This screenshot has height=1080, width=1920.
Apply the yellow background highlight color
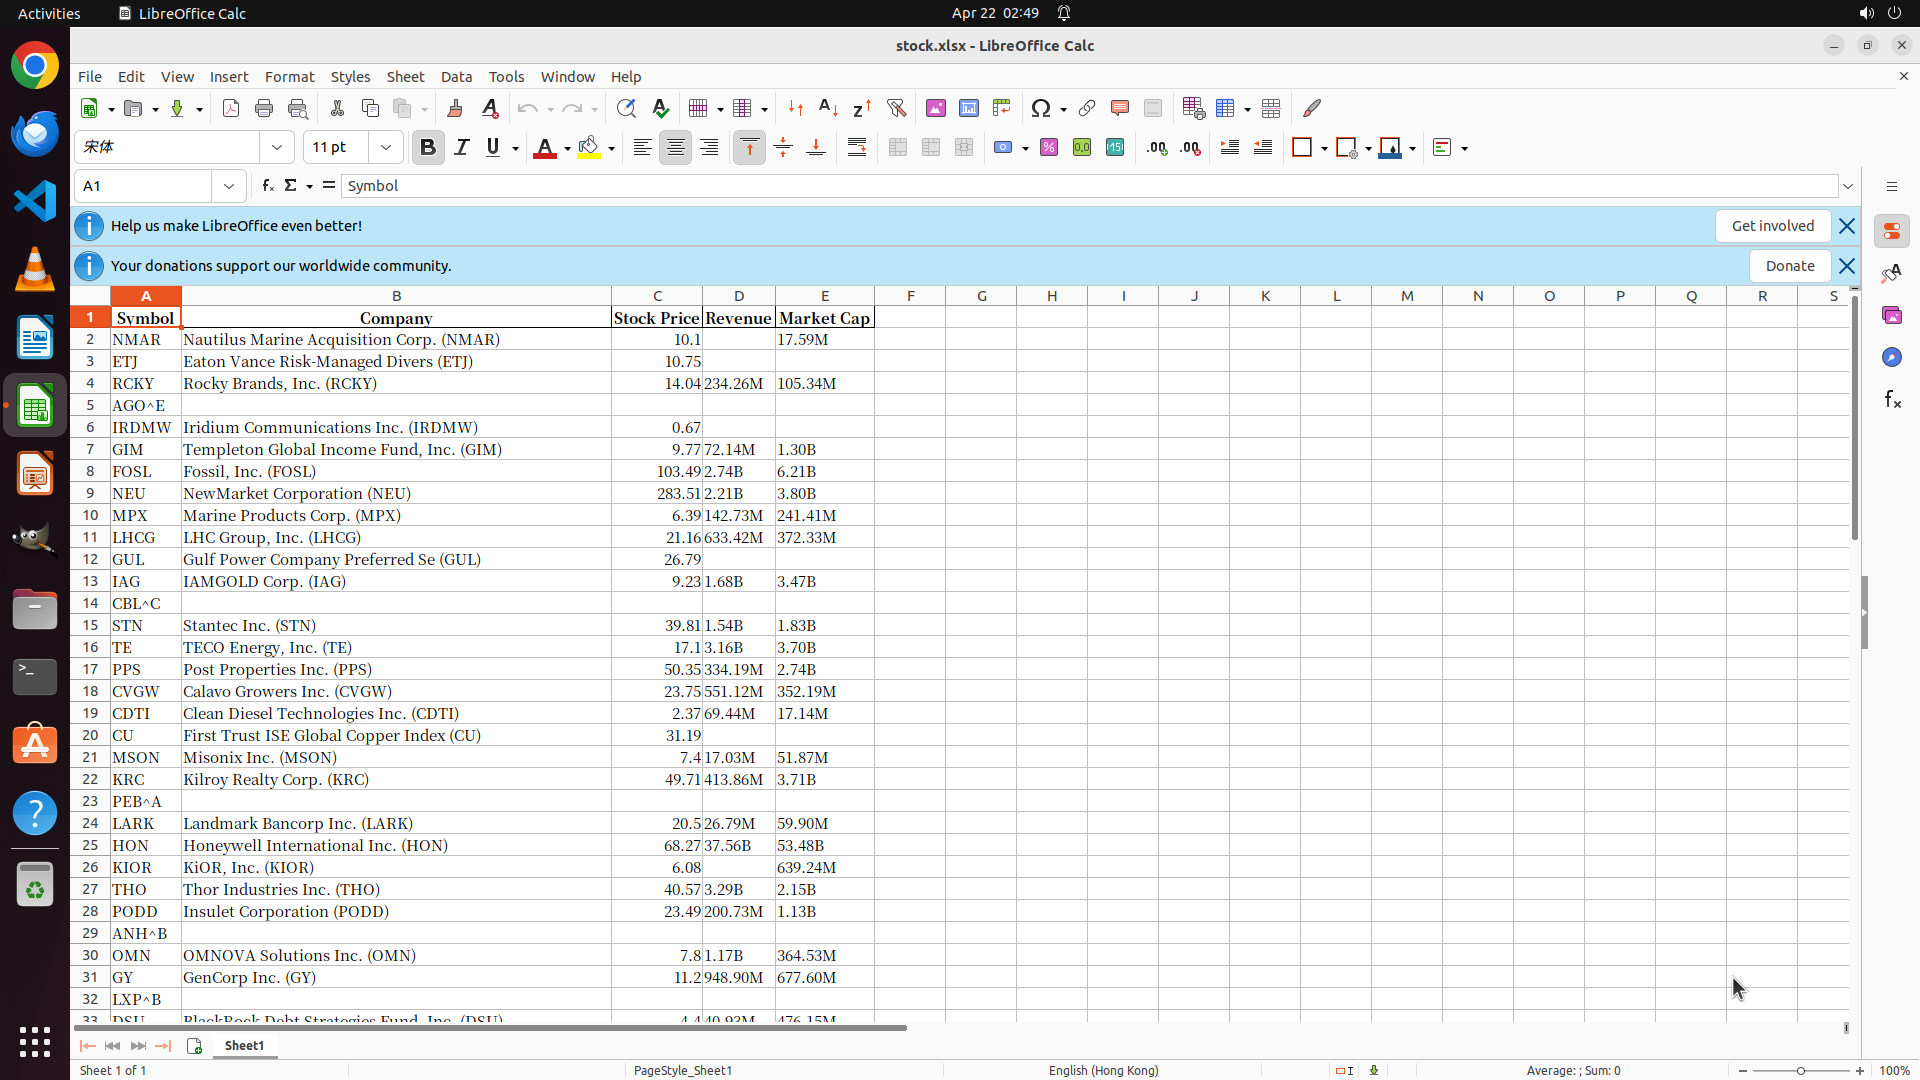(589, 148)
